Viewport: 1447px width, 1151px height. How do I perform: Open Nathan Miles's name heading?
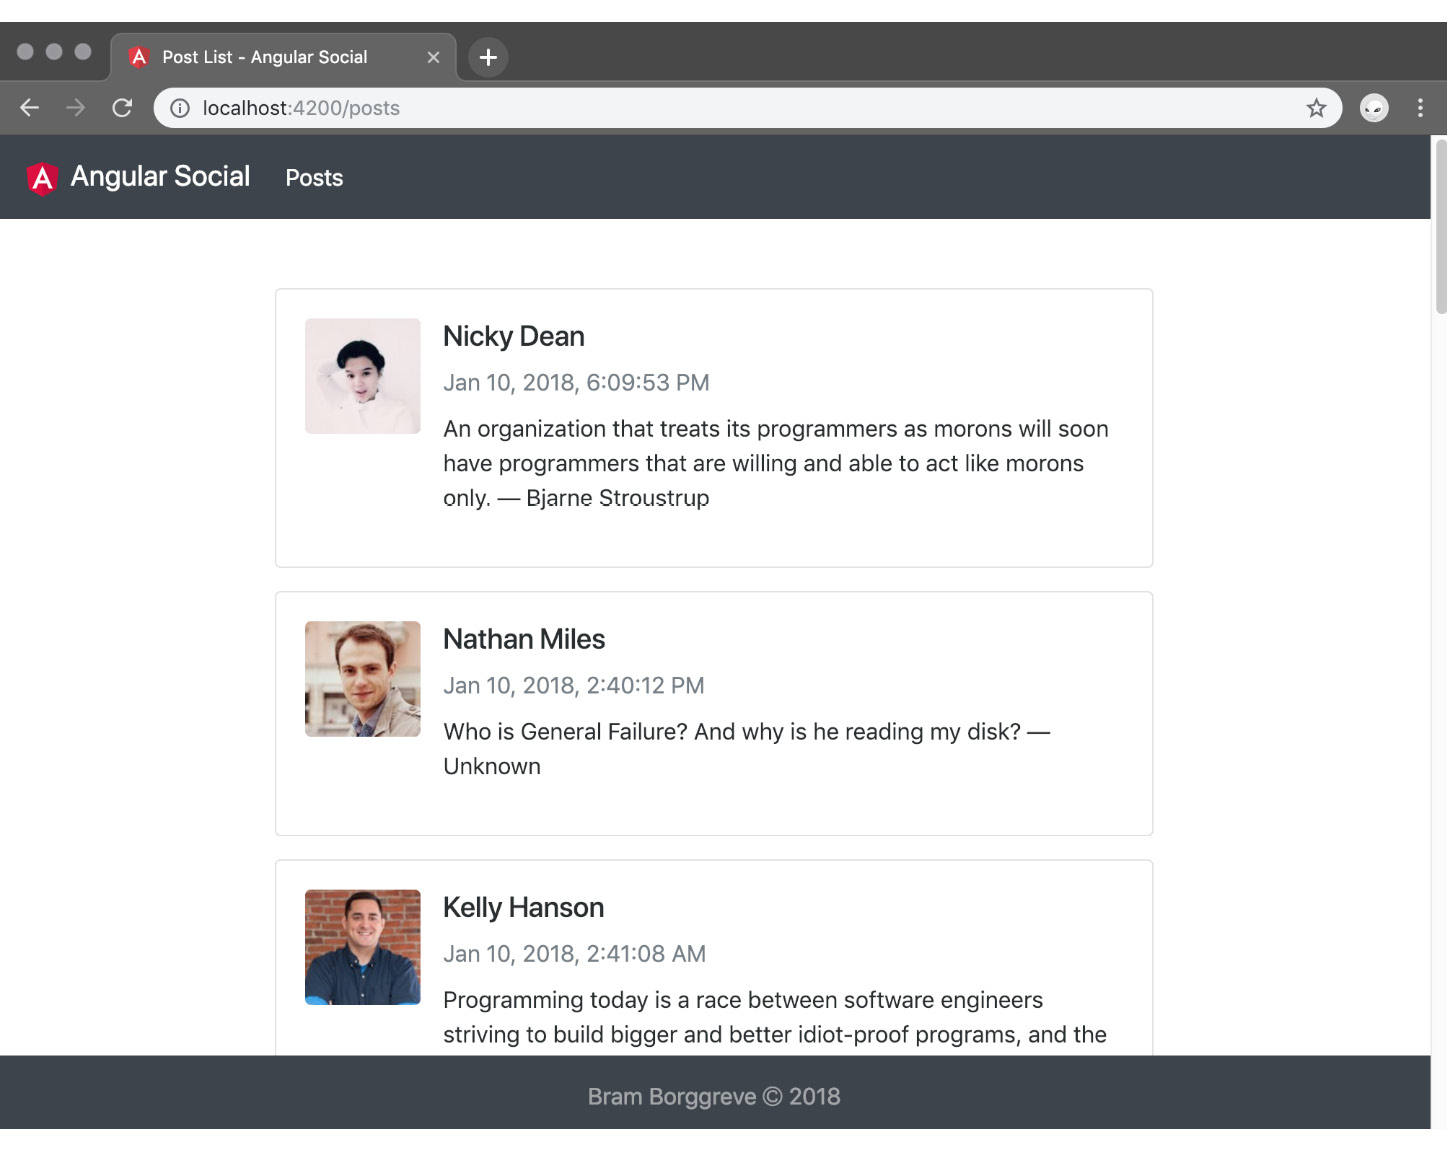click(524, 639)
